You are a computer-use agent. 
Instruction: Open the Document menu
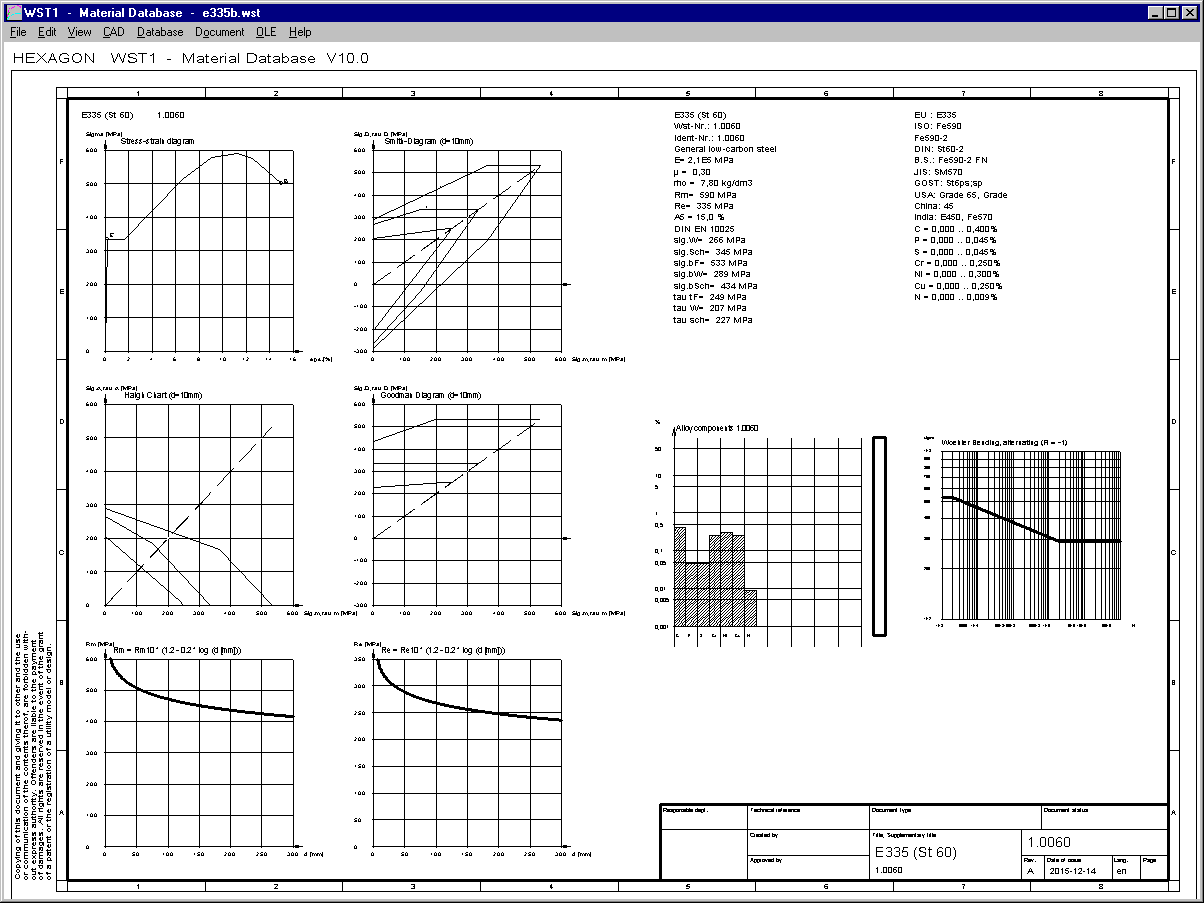pyautogui.click(x=219, y=32)
